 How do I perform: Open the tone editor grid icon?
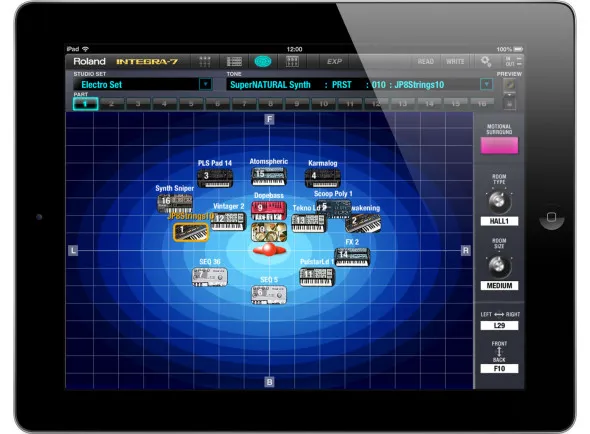pos(292,61)
